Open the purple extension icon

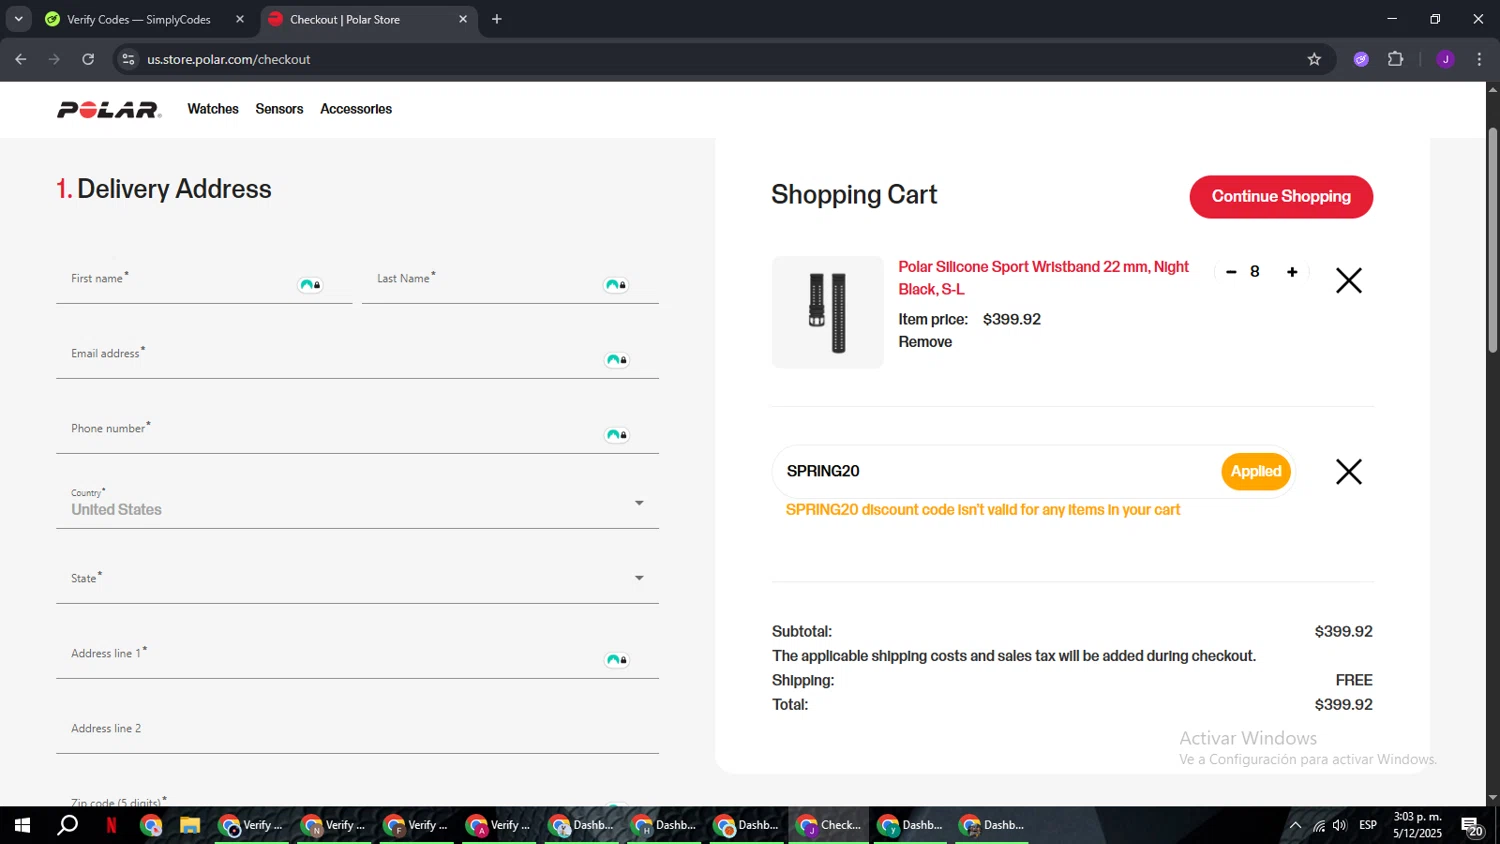coord(1361,59)
